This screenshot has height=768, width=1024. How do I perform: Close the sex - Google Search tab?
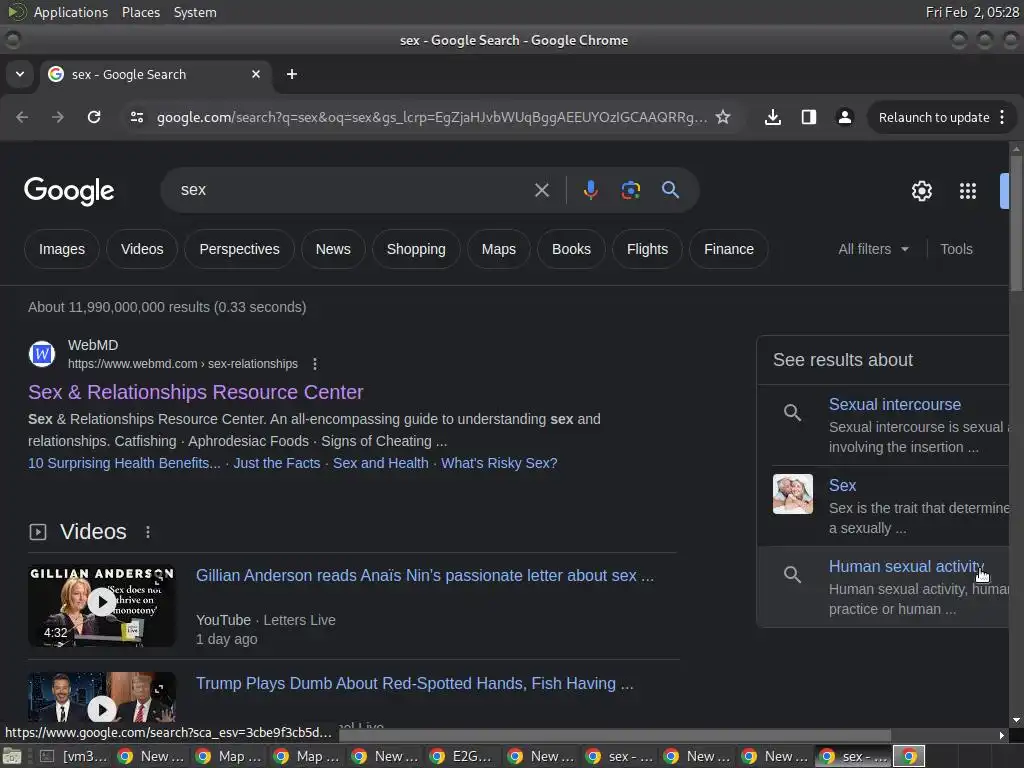click(256, 74)
